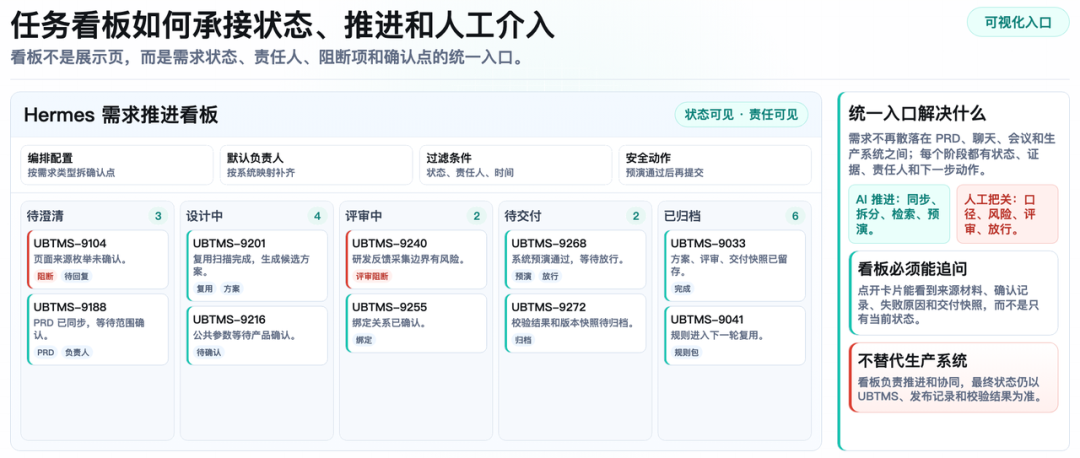Click the 复用 tag on UBTMS-9201

tap(205, 289)
